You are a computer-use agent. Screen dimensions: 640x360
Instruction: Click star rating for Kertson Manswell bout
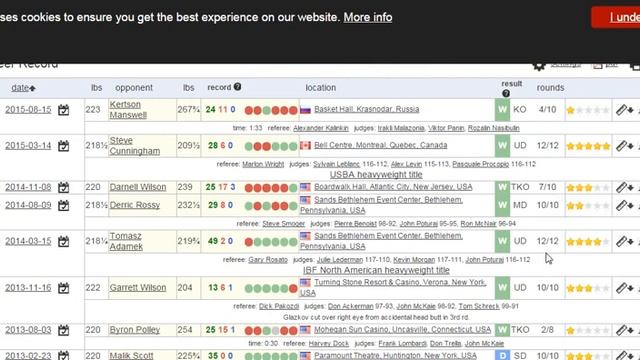tap(588, 110)
